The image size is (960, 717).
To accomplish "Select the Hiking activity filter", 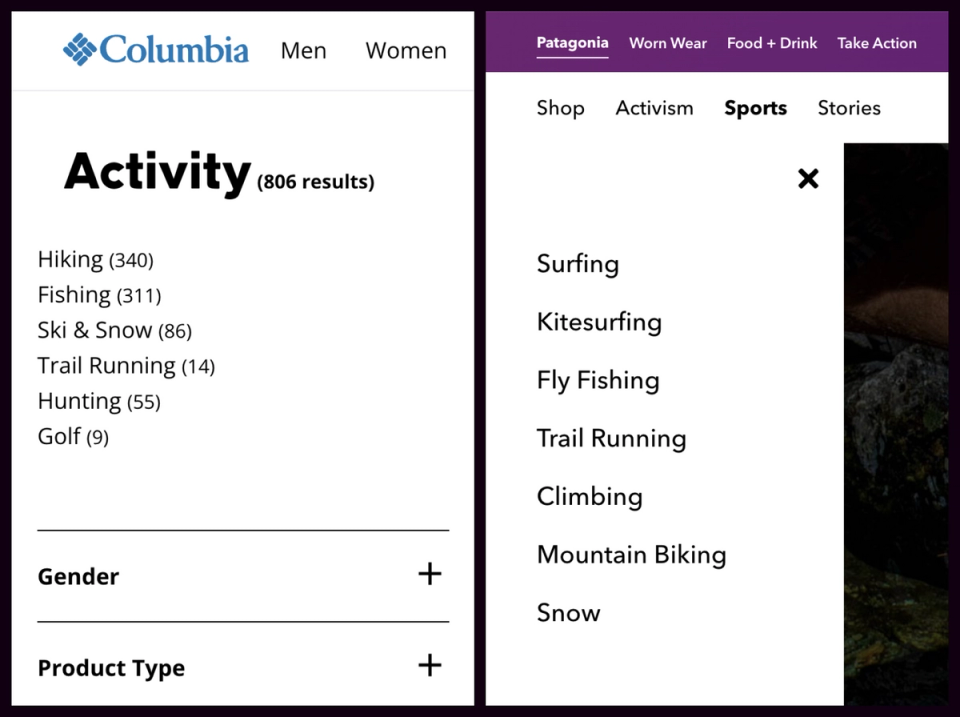I will (70, 259).
